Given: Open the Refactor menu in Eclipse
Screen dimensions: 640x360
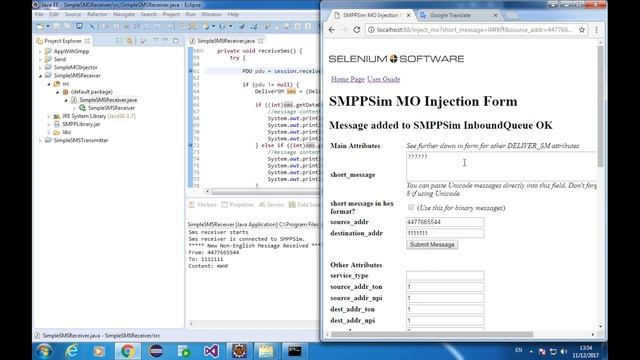Looking at the screenshot, I should tap(97, 14).
